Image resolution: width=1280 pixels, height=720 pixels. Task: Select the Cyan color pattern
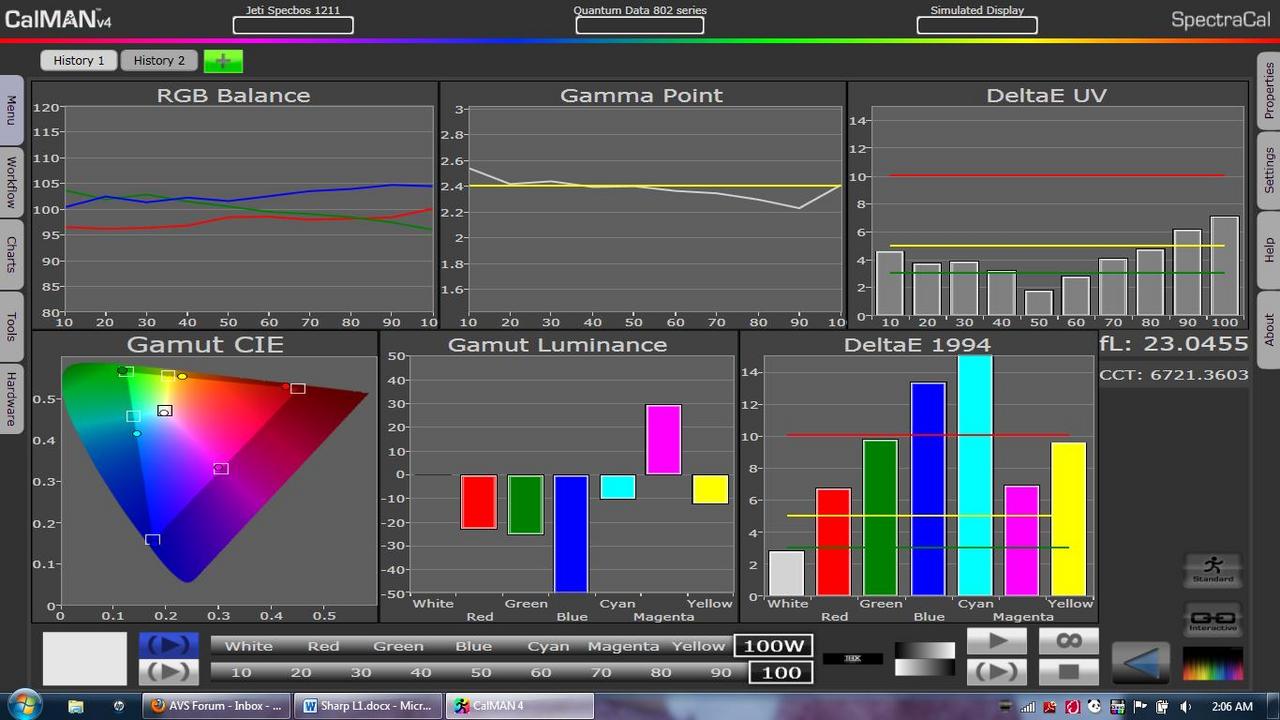click(x=548, y=646)
